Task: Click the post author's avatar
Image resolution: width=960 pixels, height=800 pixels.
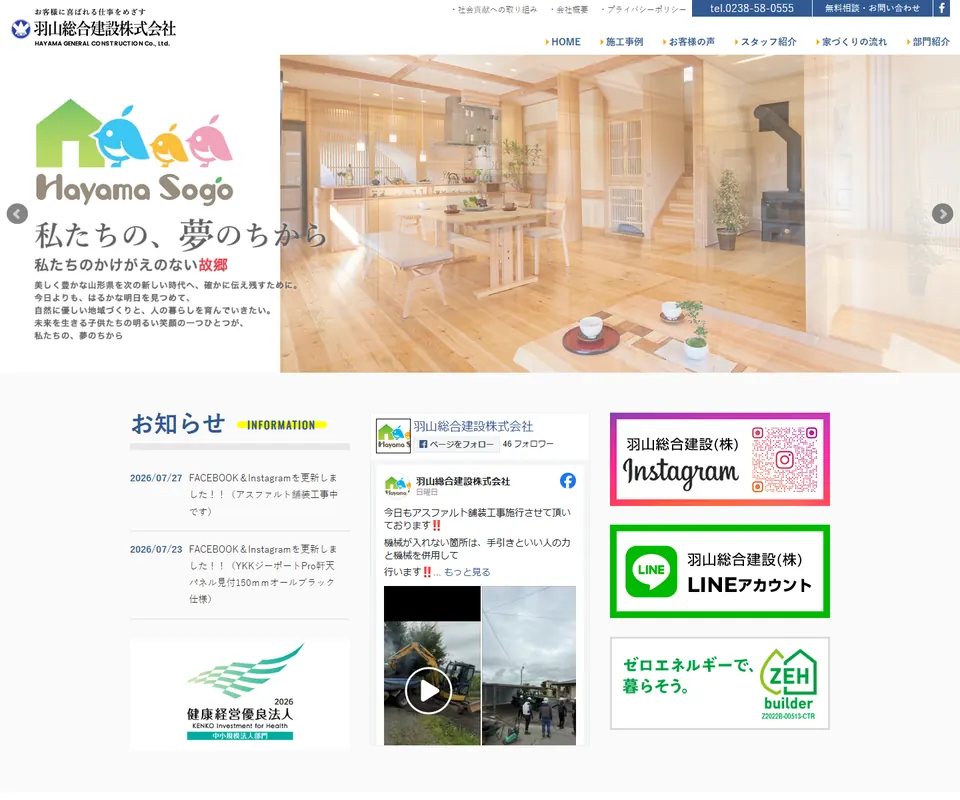Action: pyautogui.click(x=397, y=485)
